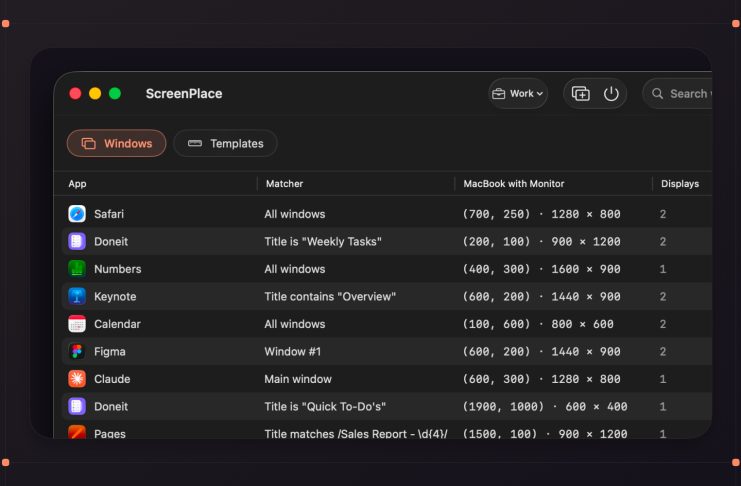Click the Keynote app icon
Viewport: 741px width, 486px height.
coord(77,296)
